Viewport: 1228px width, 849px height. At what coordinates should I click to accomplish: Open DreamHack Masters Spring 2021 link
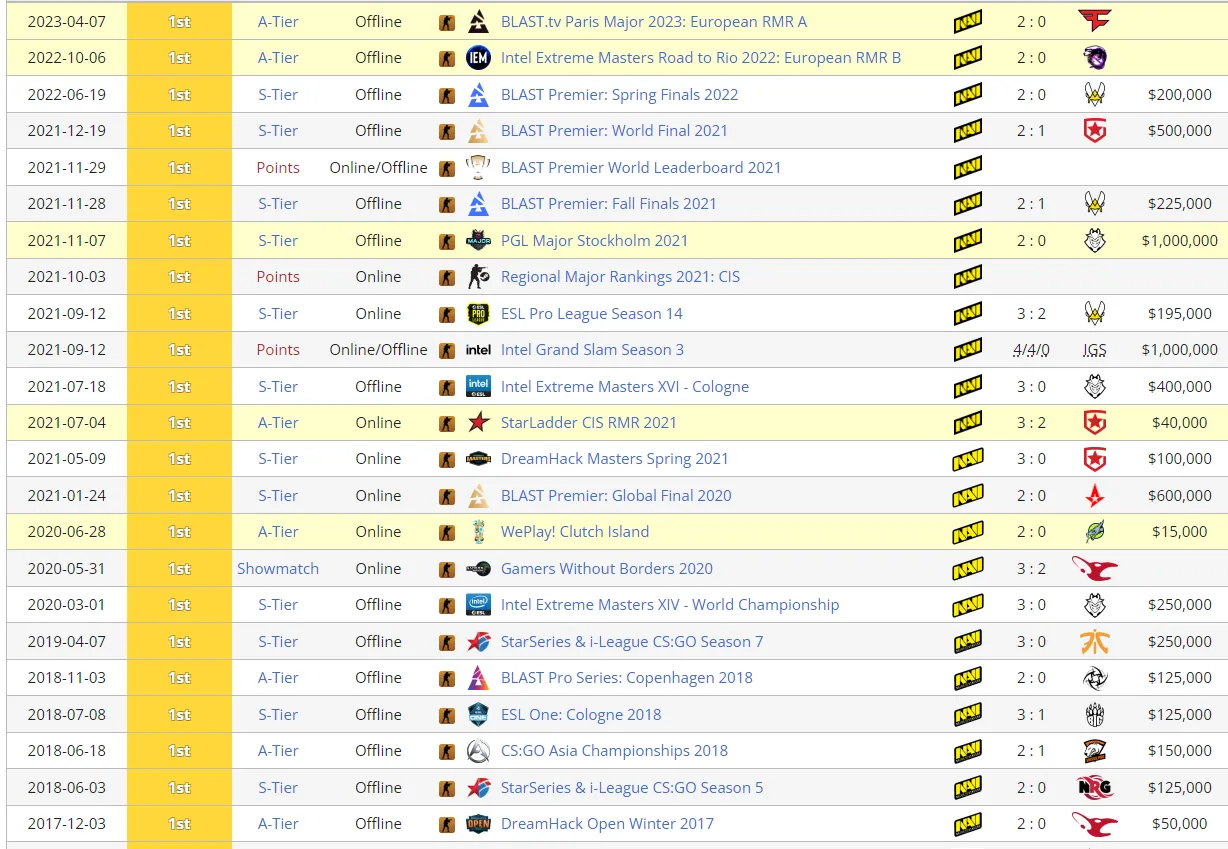click(x=615, y=459)
